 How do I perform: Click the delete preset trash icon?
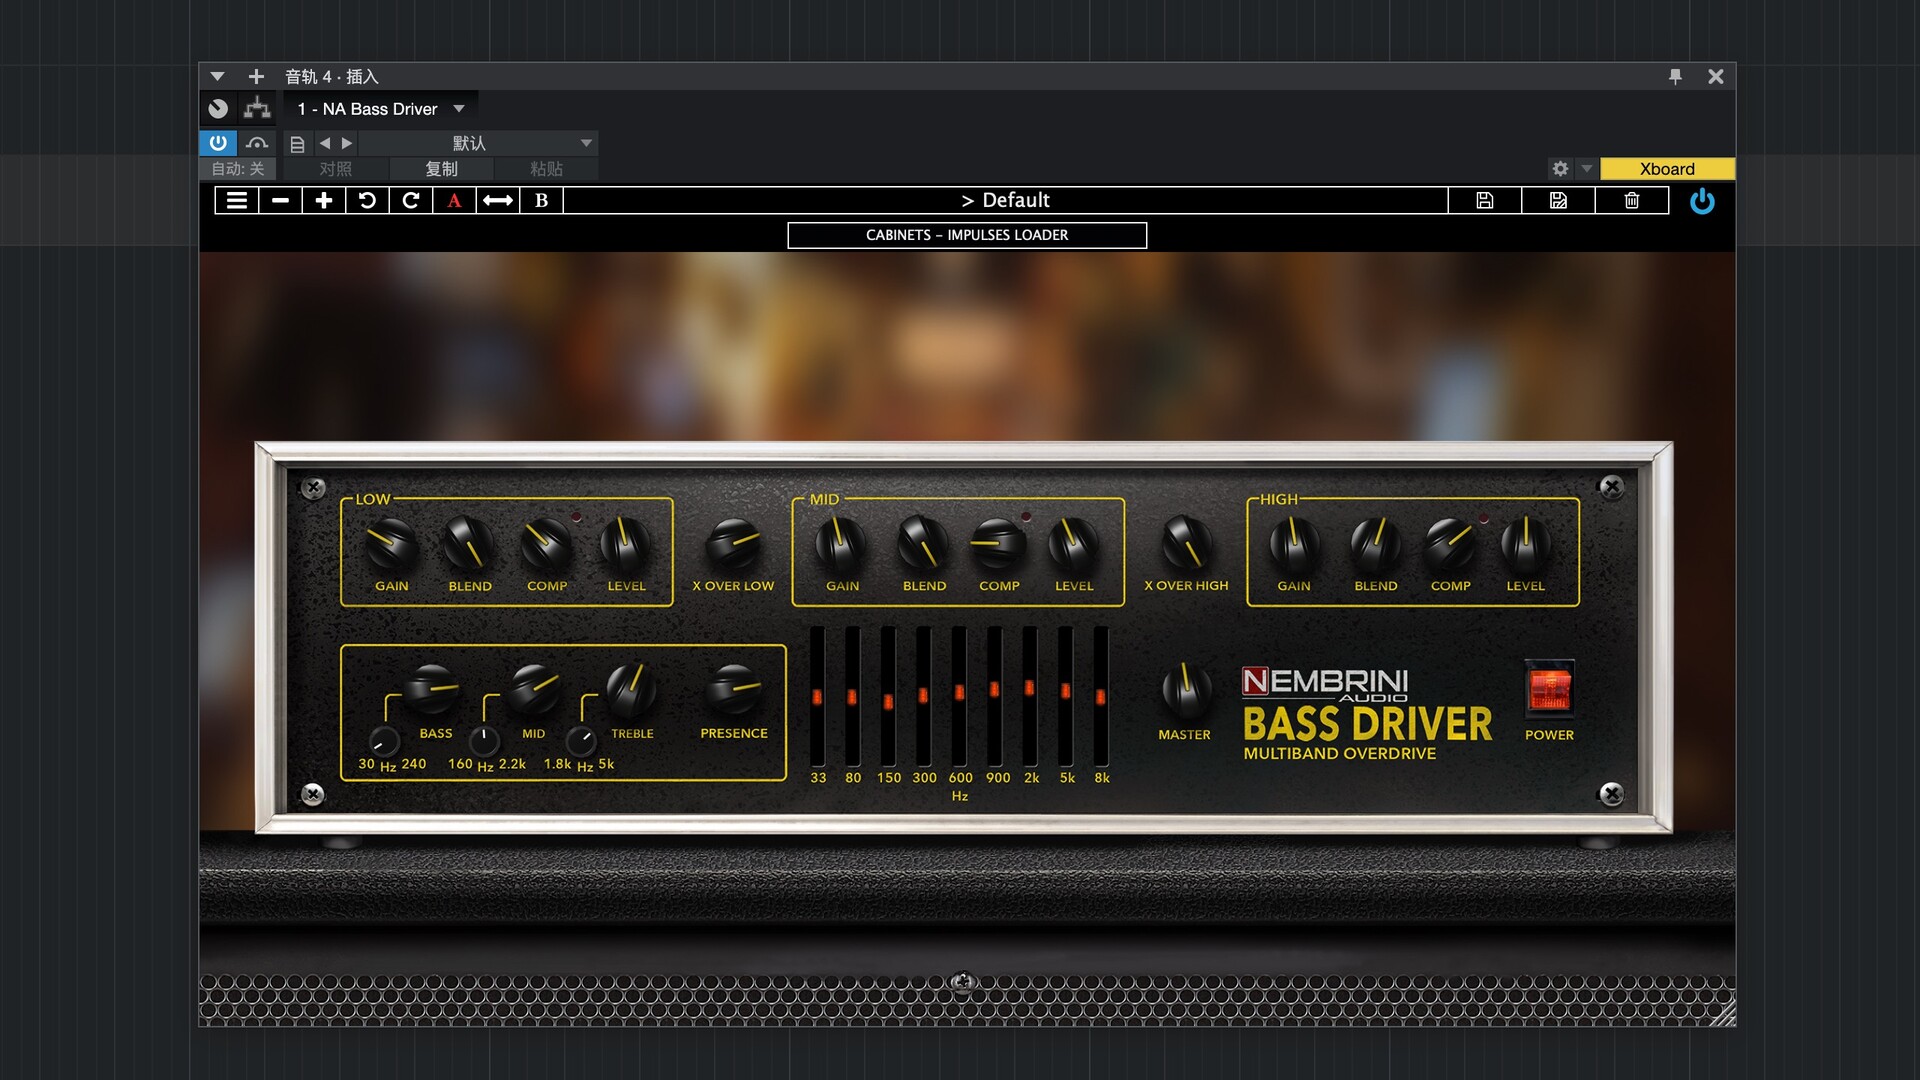click(1632, 200)
